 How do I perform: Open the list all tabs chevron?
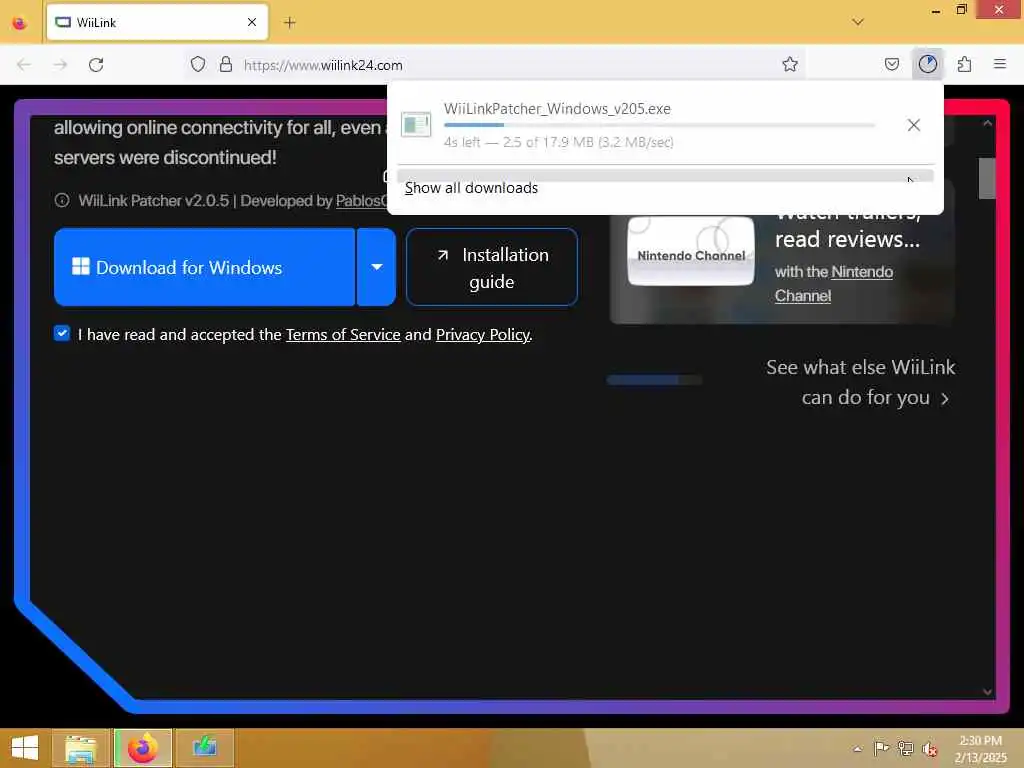858,22
